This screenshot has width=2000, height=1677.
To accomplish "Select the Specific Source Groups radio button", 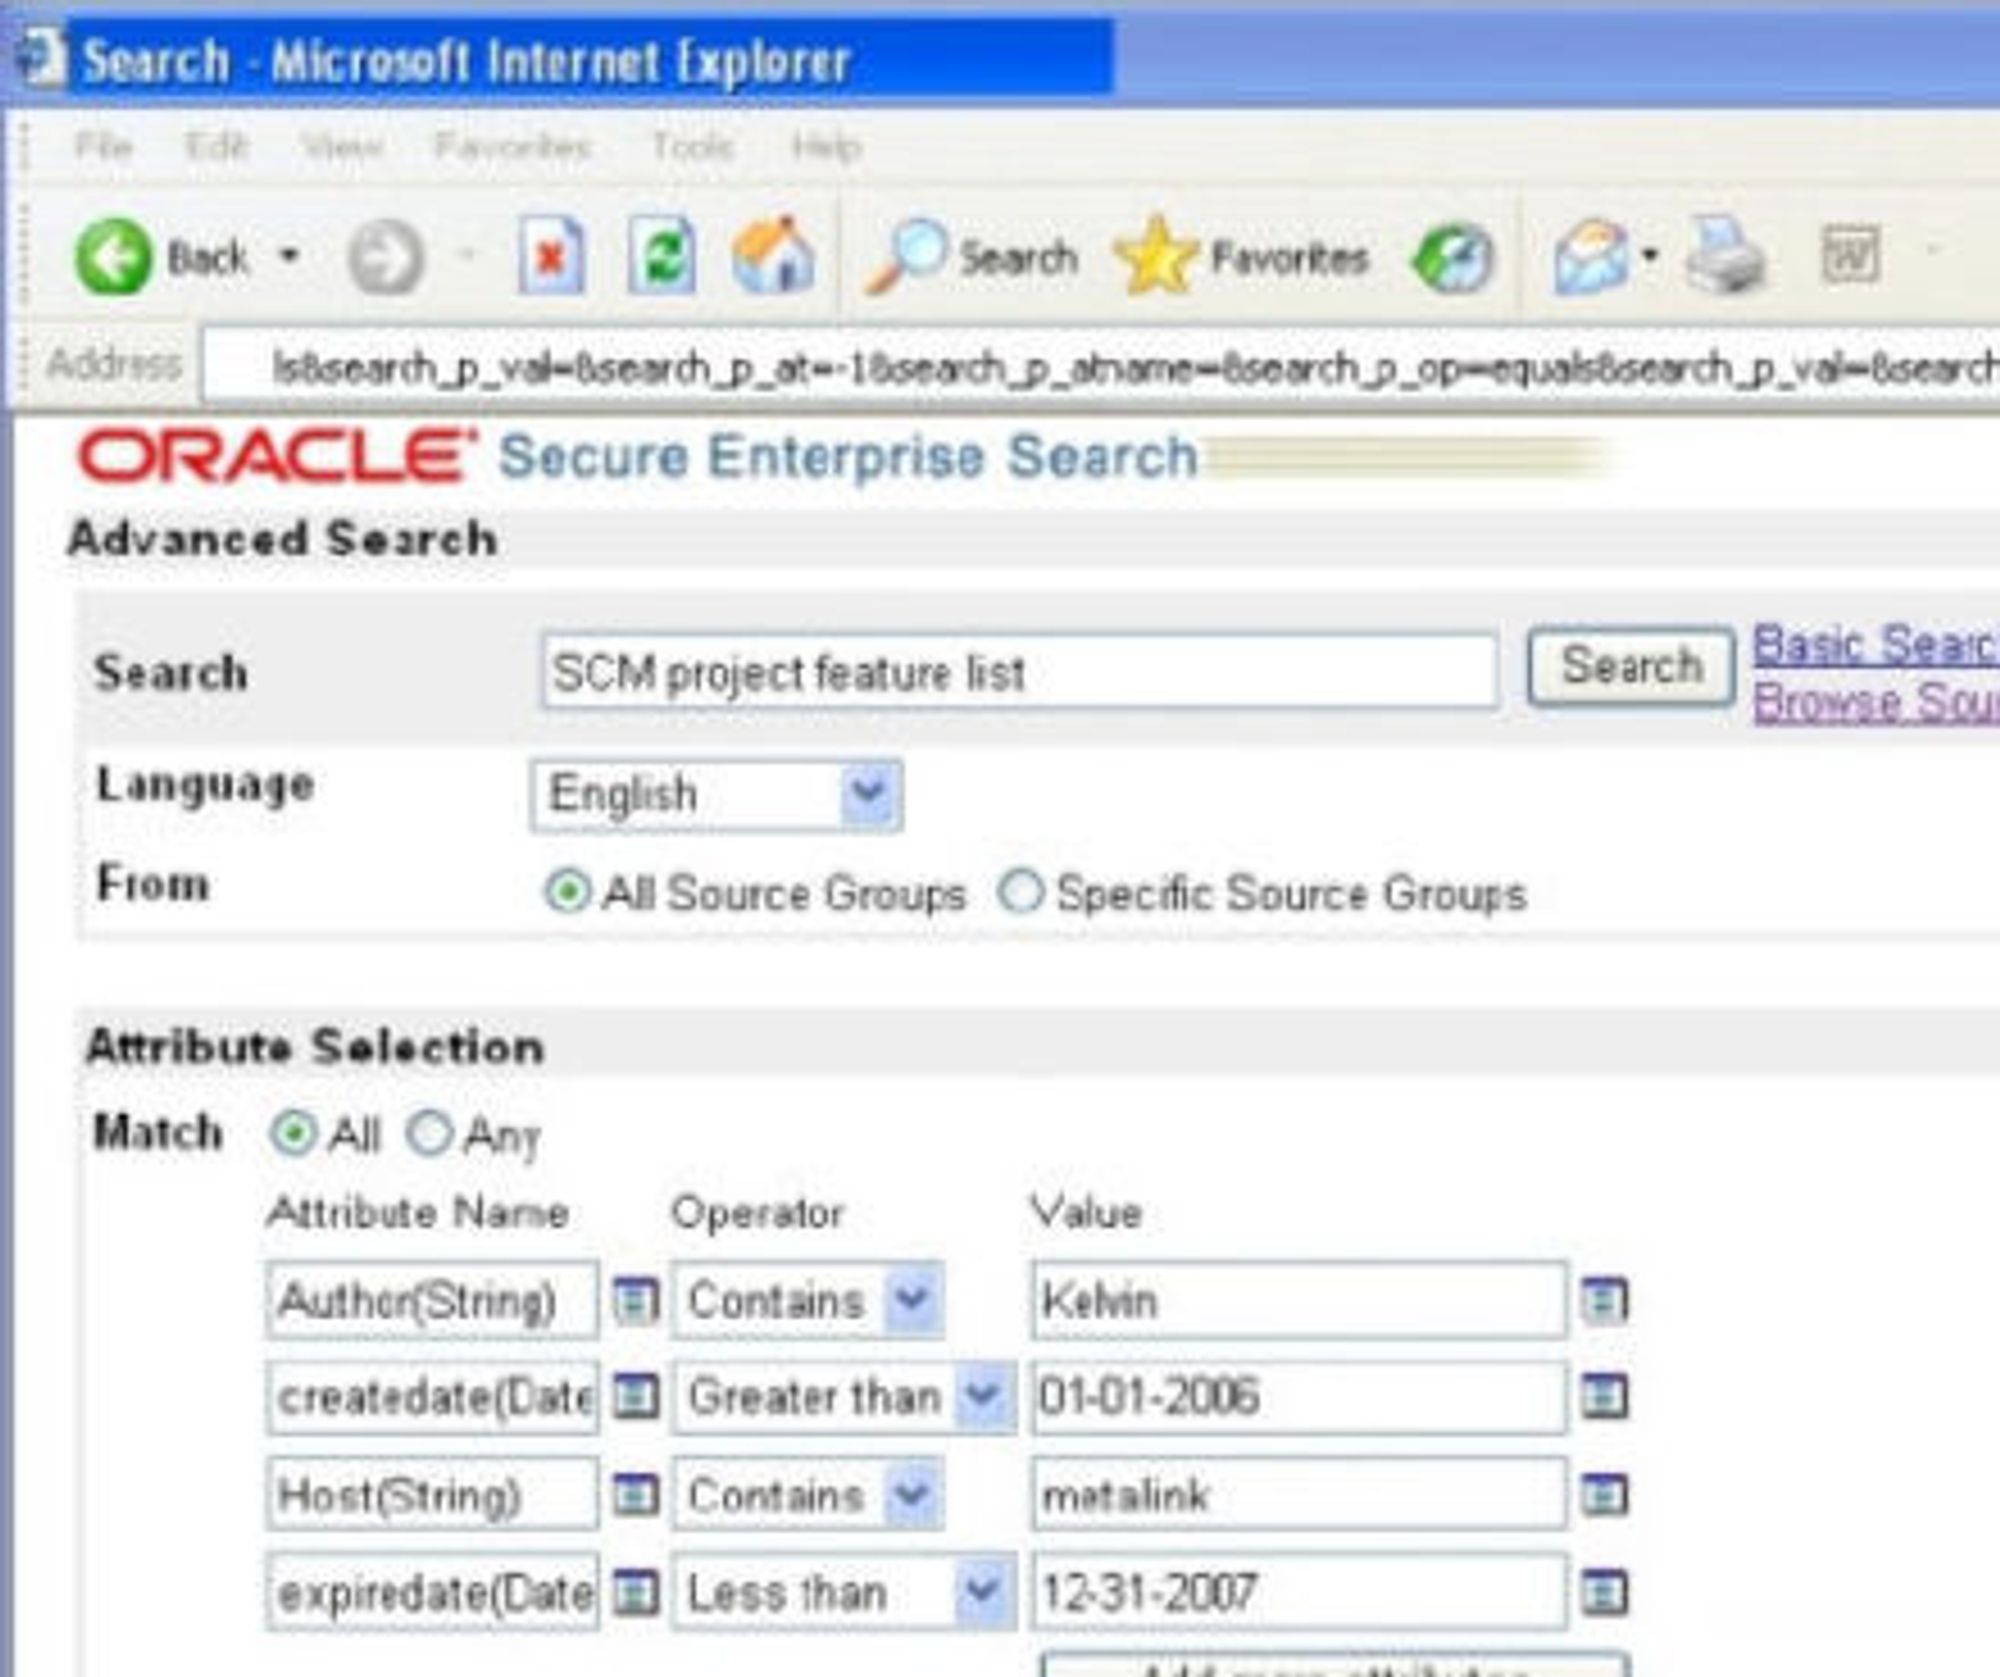I will tap(1020, 891).
